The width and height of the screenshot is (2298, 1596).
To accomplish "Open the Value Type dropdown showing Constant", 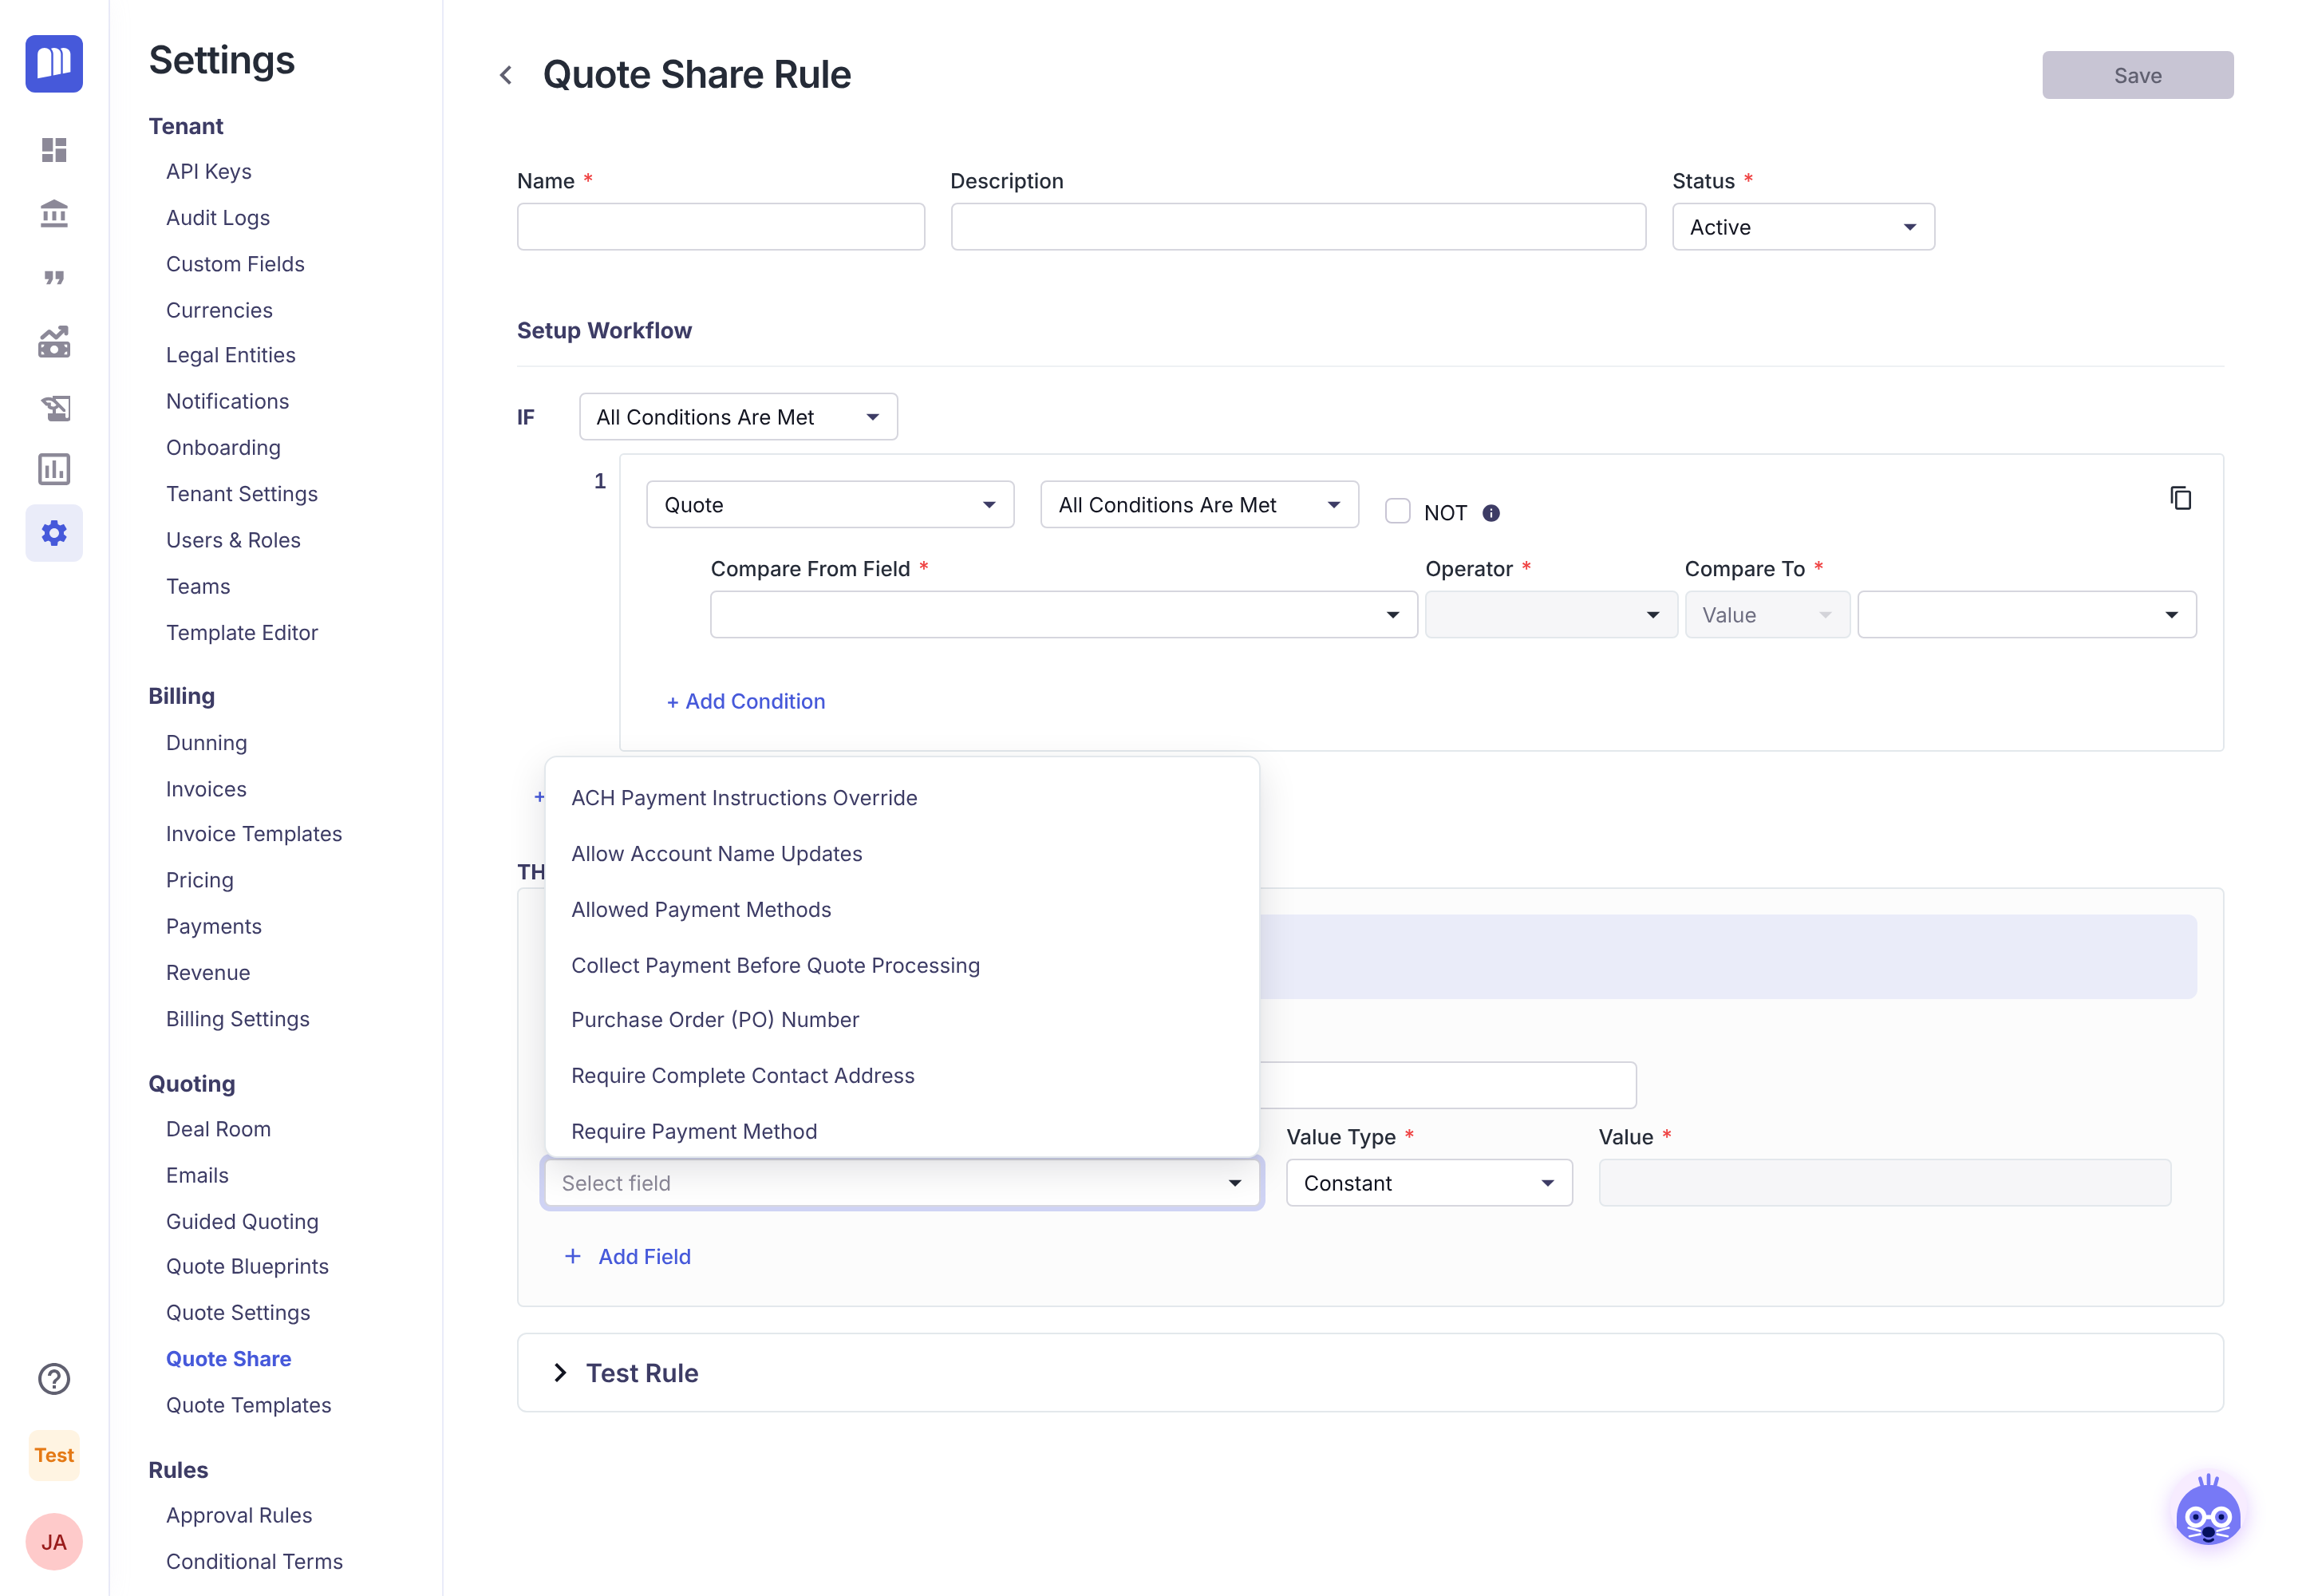I will pos(1429,1183).
